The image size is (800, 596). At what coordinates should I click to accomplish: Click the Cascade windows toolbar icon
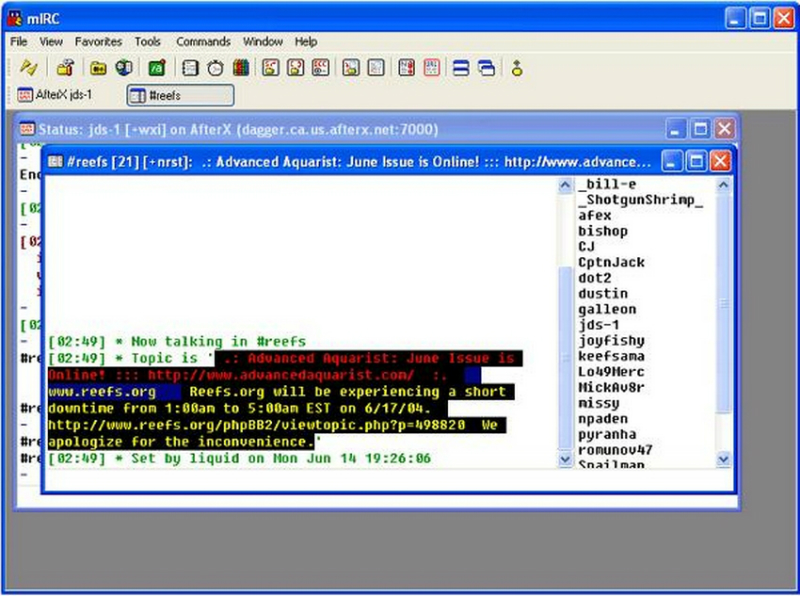(486, 68)
